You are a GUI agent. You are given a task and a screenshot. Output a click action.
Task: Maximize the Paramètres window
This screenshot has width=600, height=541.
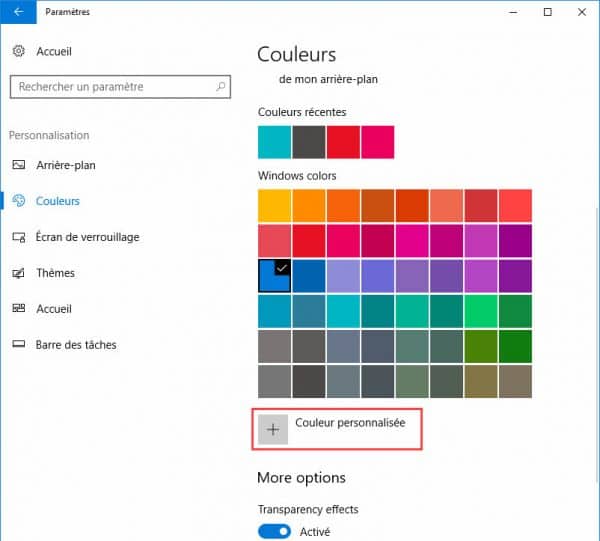(547, 12)
